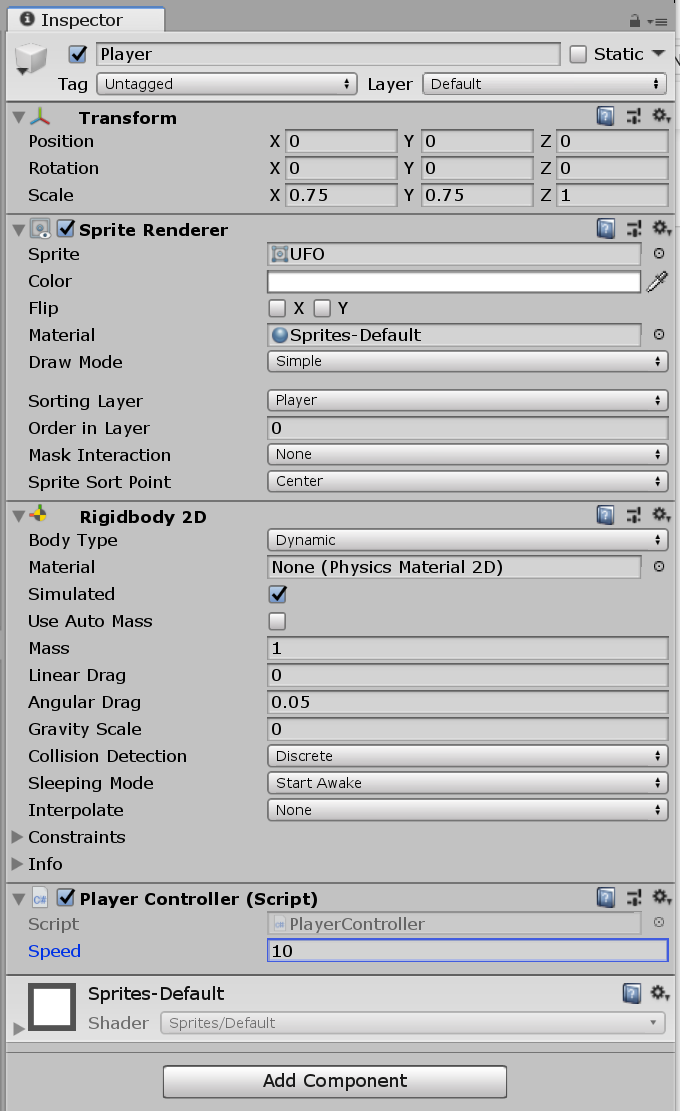This screenshot has height=1111, width=680.
Task: Open the Layer dropdown showing Default
Action: [545, 84]
